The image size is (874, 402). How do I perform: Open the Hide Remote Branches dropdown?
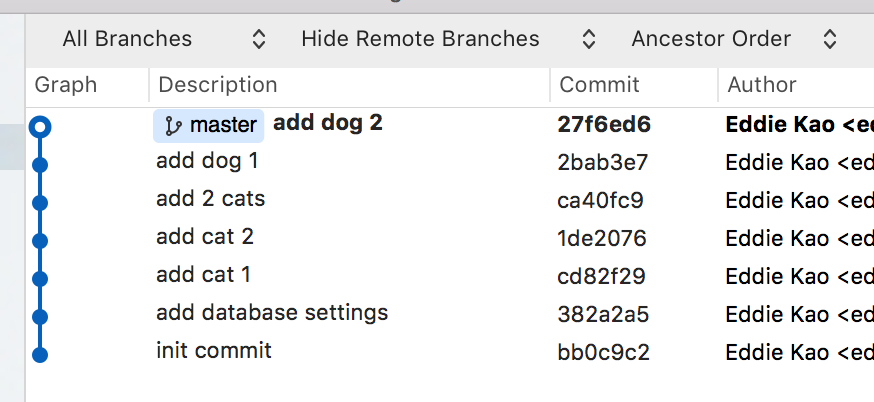point(448,39)
